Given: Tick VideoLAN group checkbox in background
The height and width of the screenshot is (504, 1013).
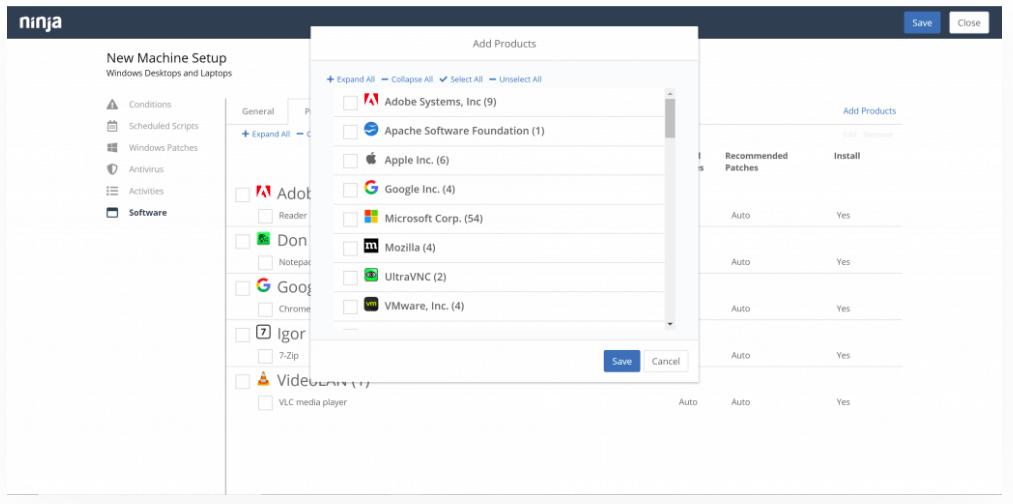Looking at the screenshot, I should pos(242,382).
